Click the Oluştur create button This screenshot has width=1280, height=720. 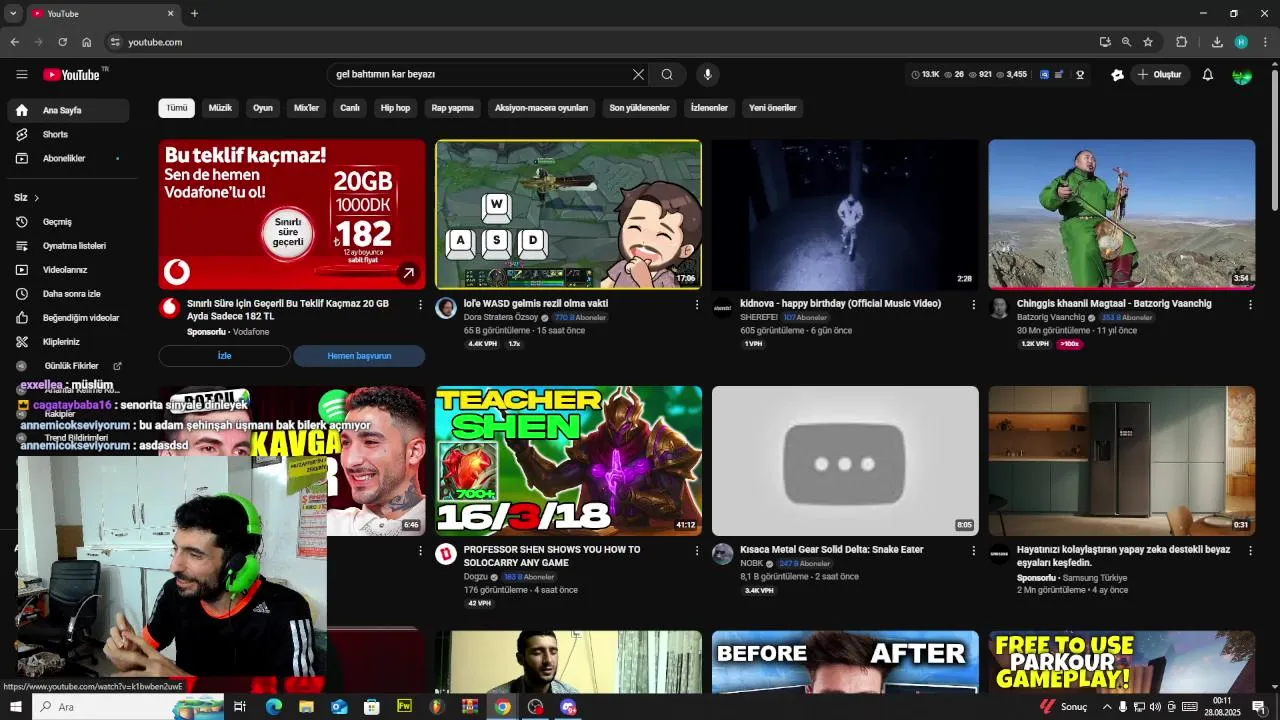pos(1160,75)
